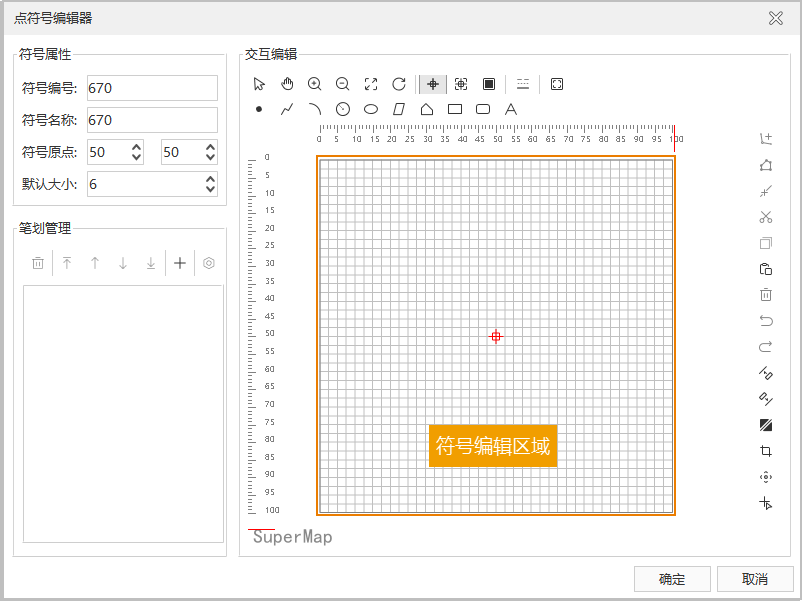
Task: Click the 取消 button
Action: (755, 579)
